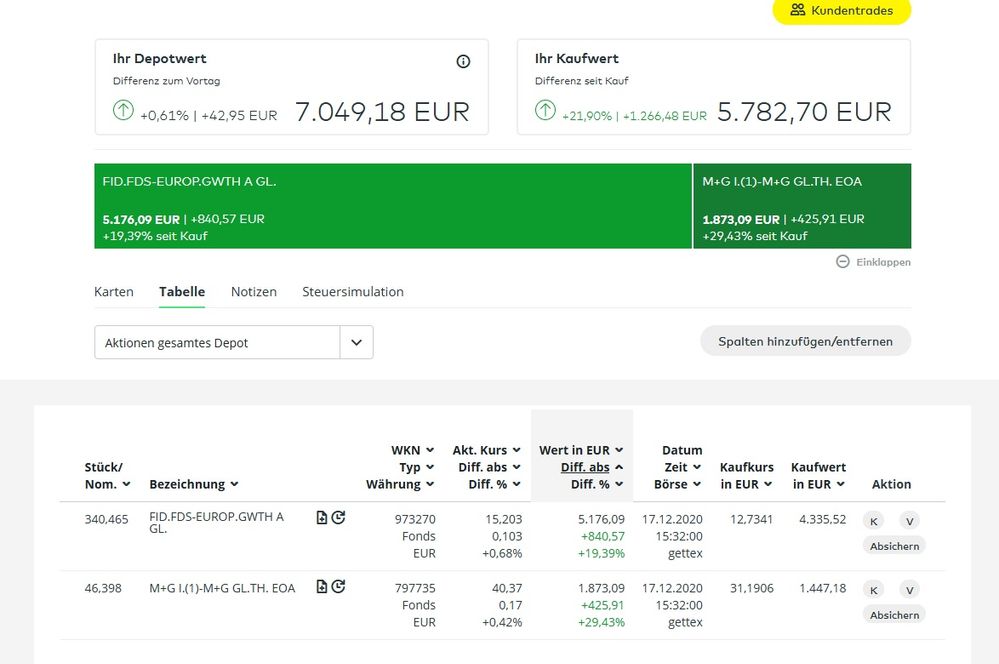This screenshot has height=664, width=999.
Task: Click the document icon for M+G GL.TH. EOA
Action: 321,587
